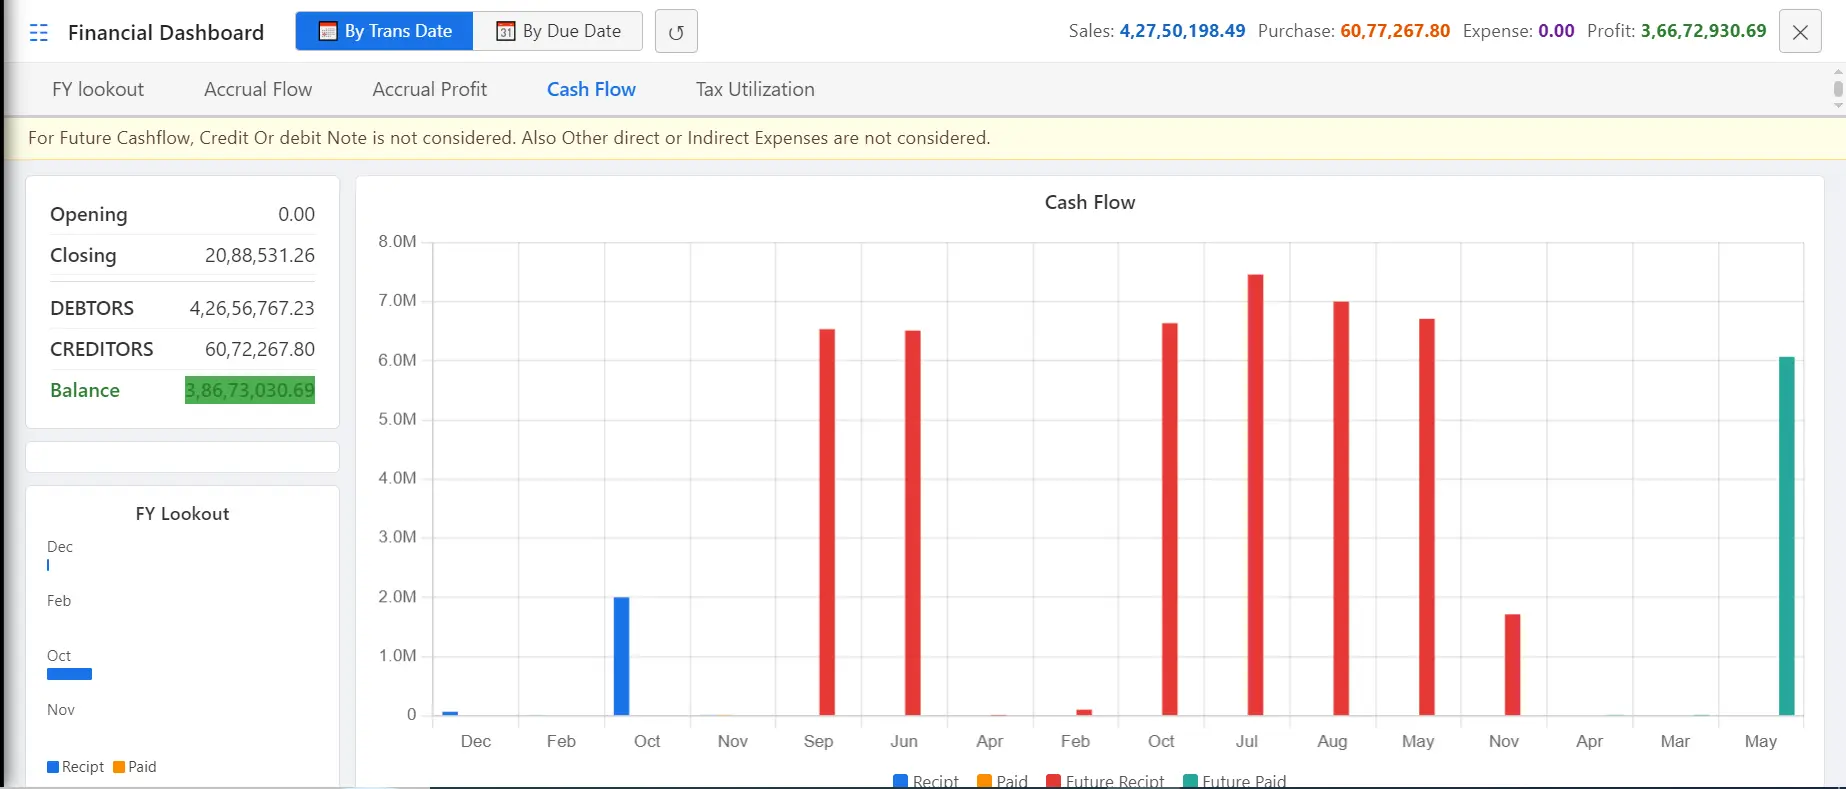Viewport: 1846px width, 789px height.
Task: Close the Financial Dashboard panel
Action: [x=1800, y=32]
